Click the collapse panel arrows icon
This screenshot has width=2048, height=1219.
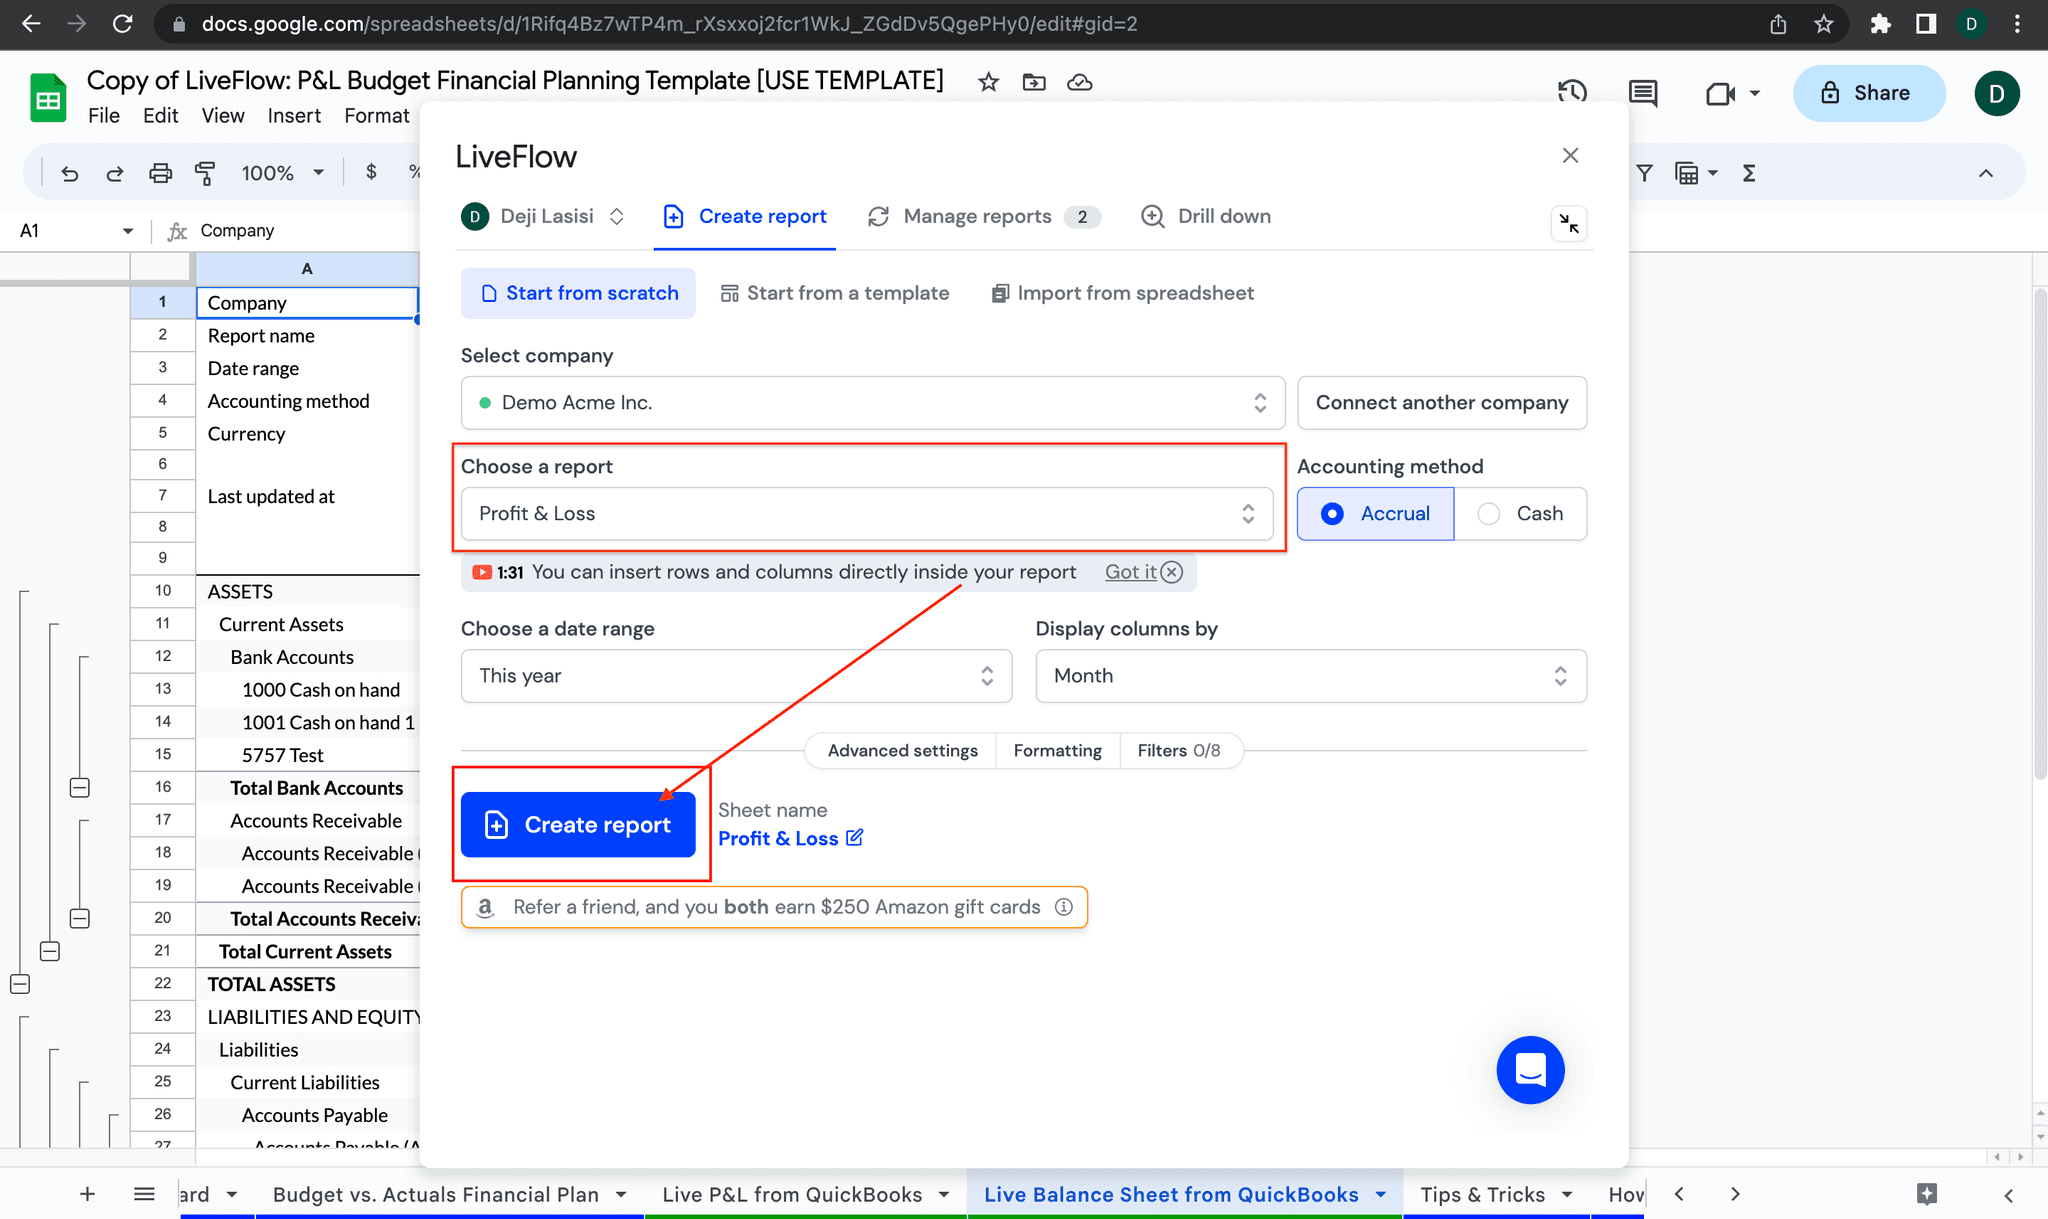[1568, 224]
